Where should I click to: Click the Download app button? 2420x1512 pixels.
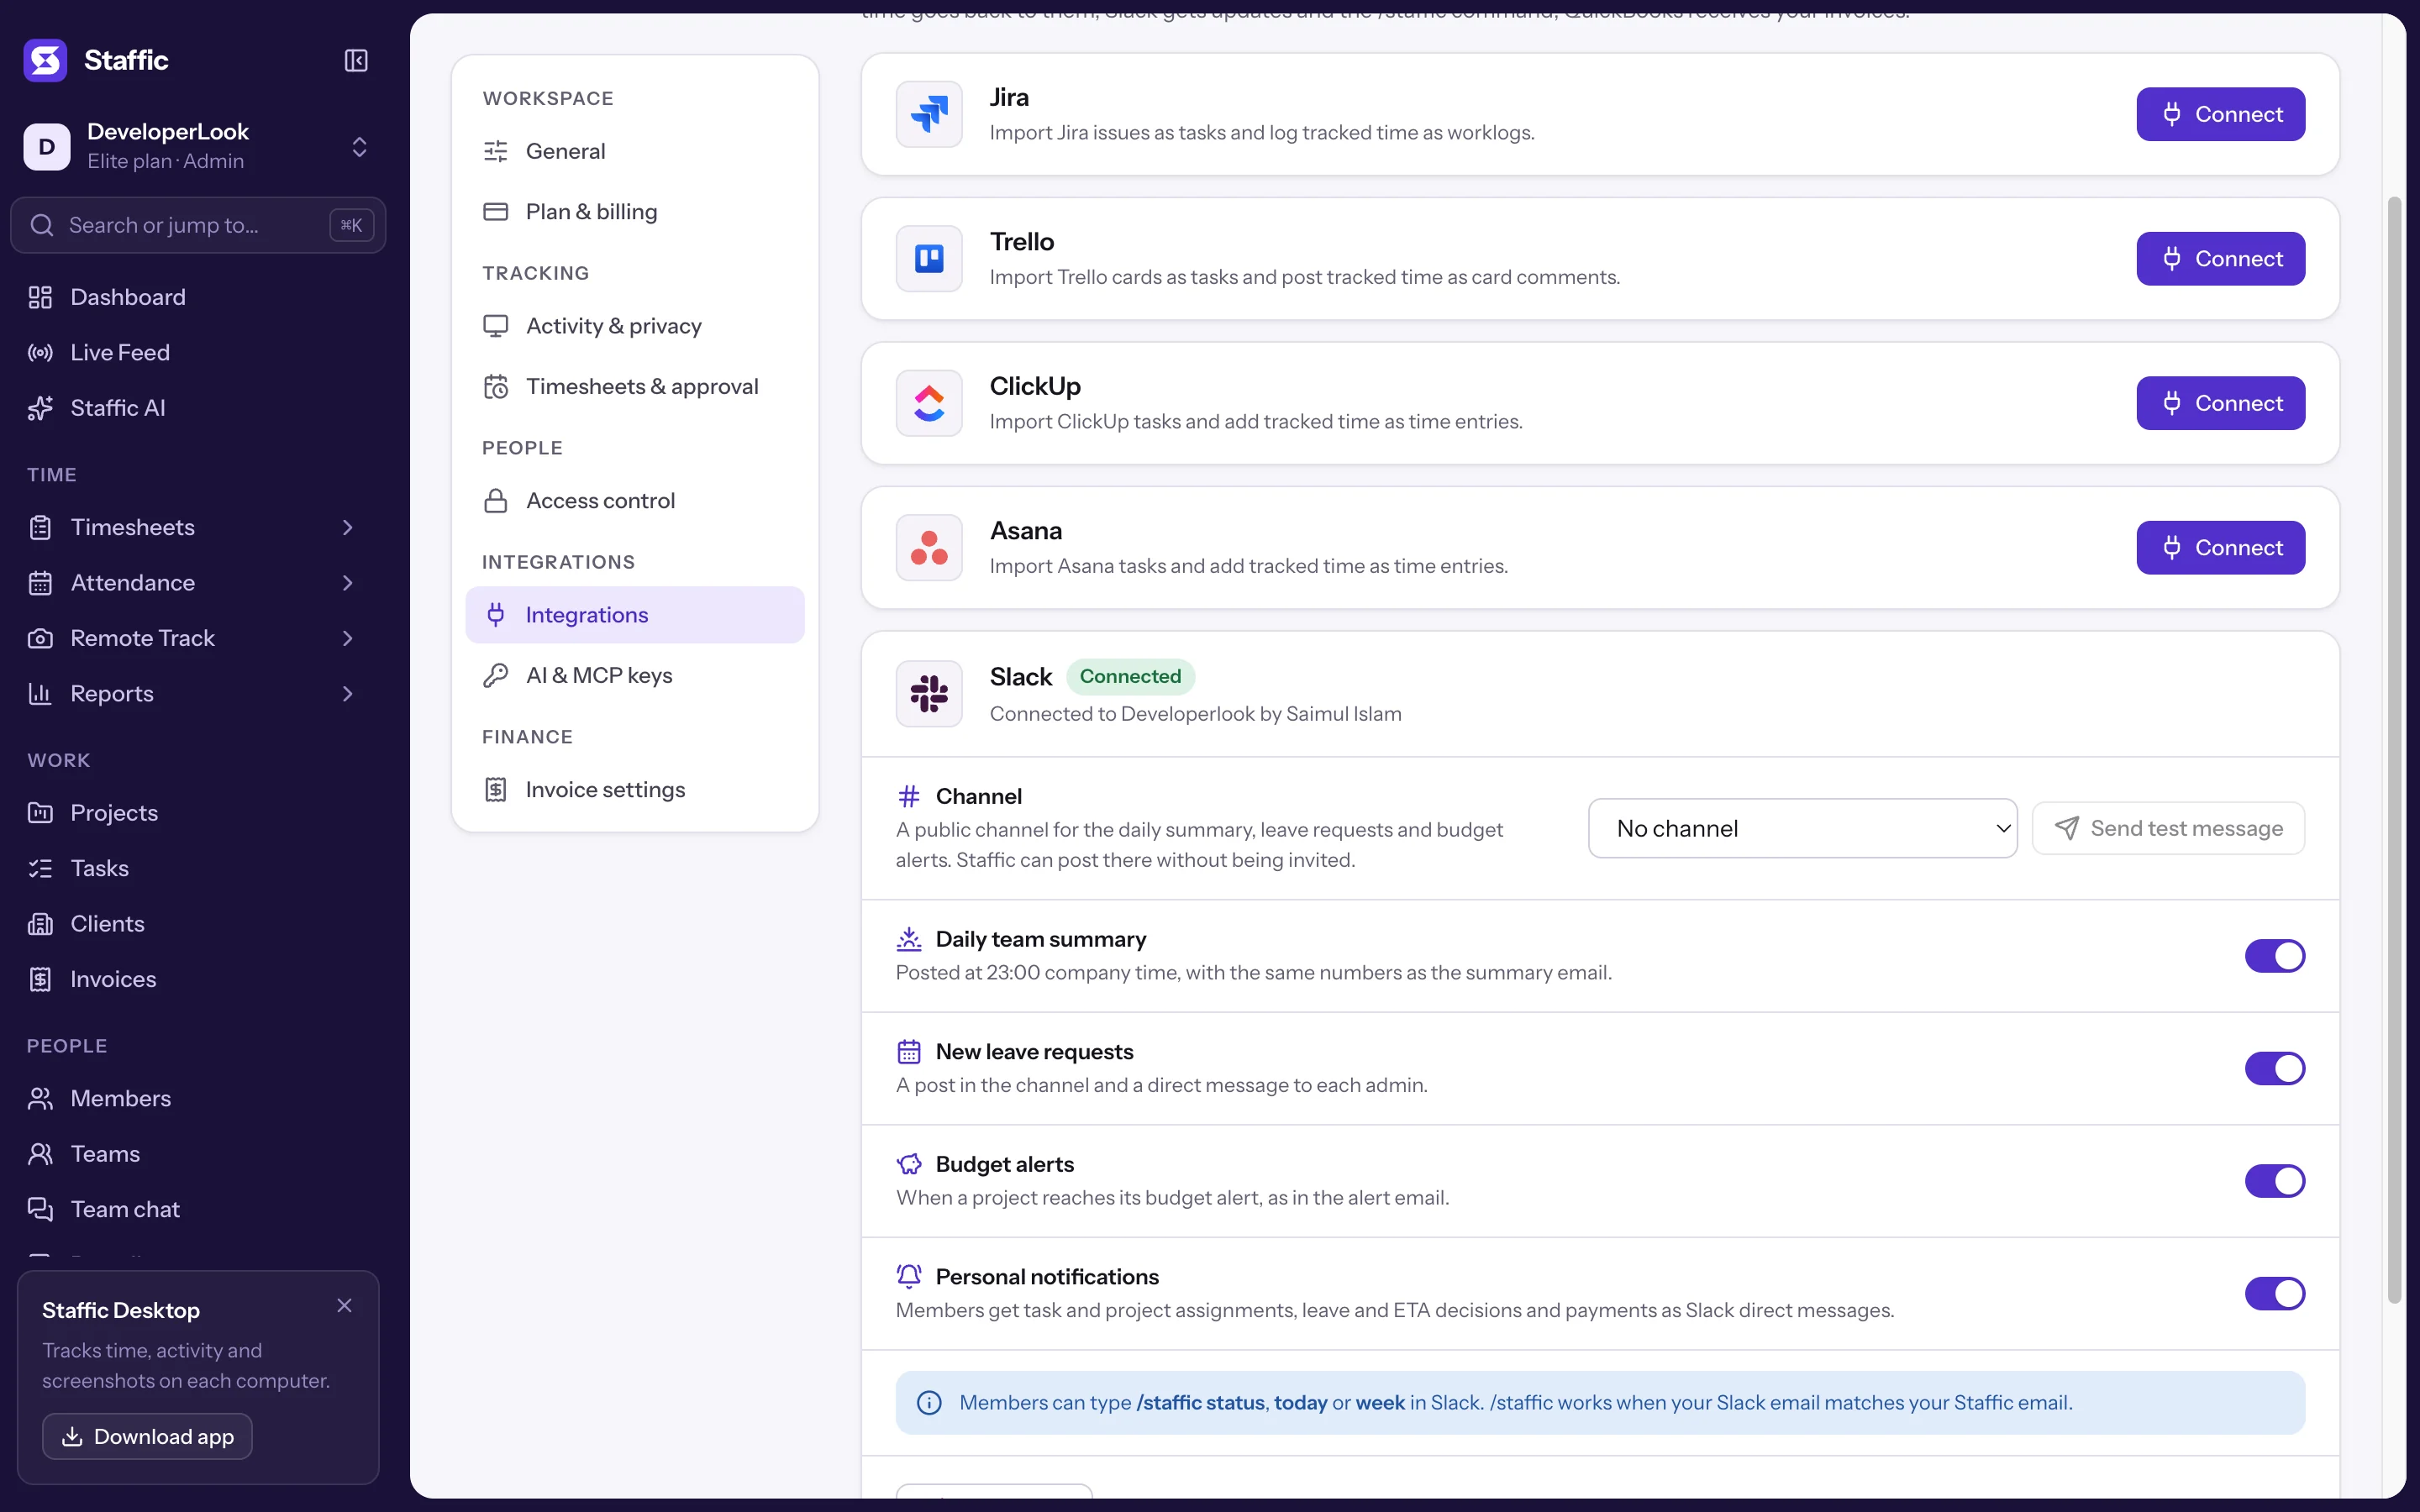click(147, 1436)
